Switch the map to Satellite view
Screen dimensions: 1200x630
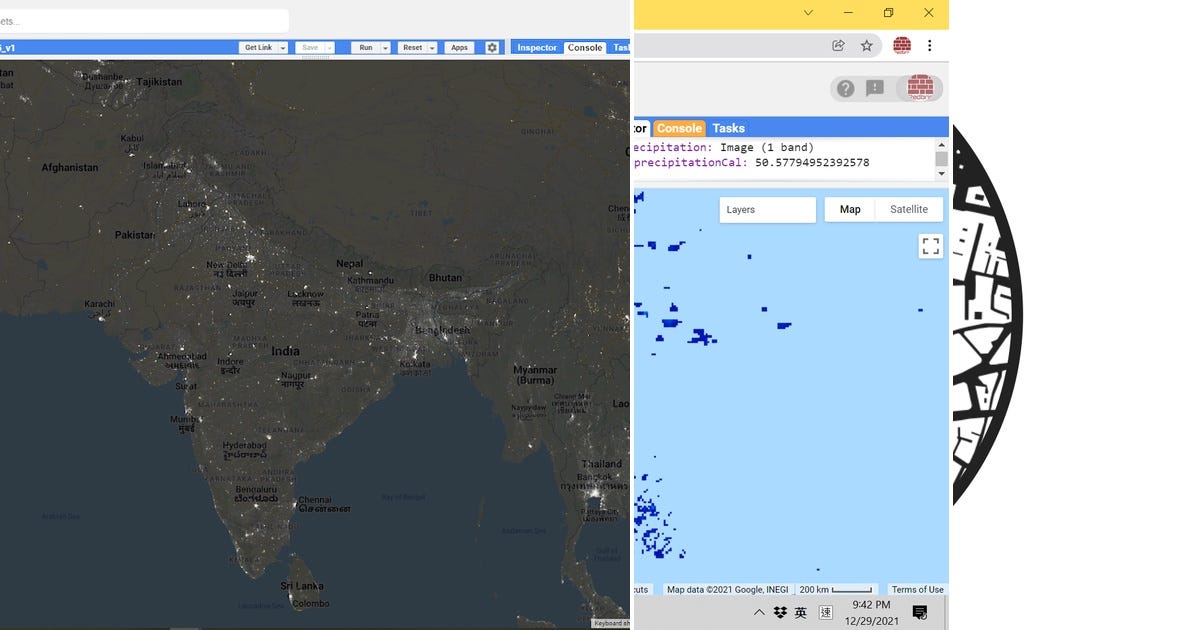point(908,209)
